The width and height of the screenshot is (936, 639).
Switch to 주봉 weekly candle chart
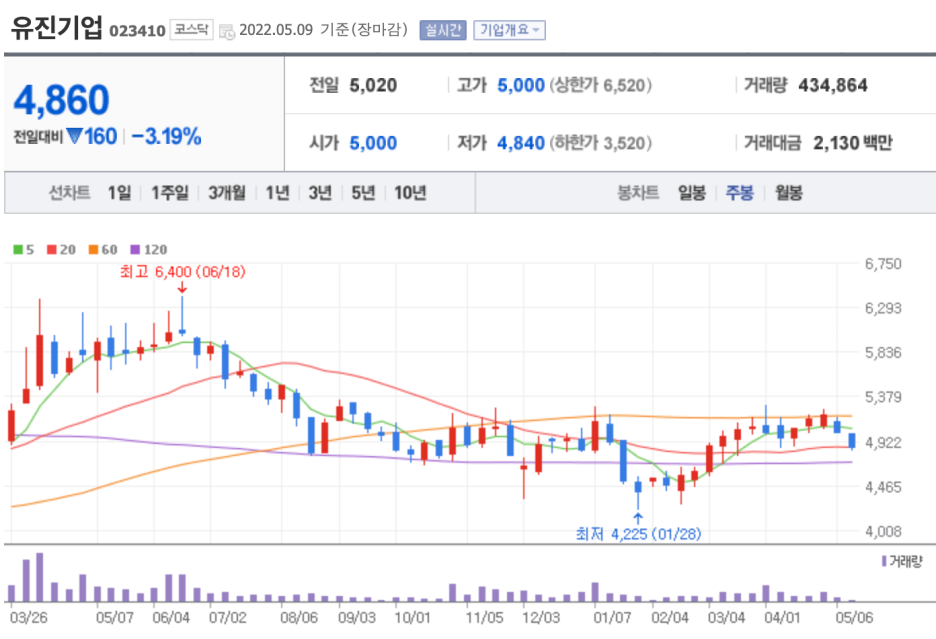tap(740, 192)
